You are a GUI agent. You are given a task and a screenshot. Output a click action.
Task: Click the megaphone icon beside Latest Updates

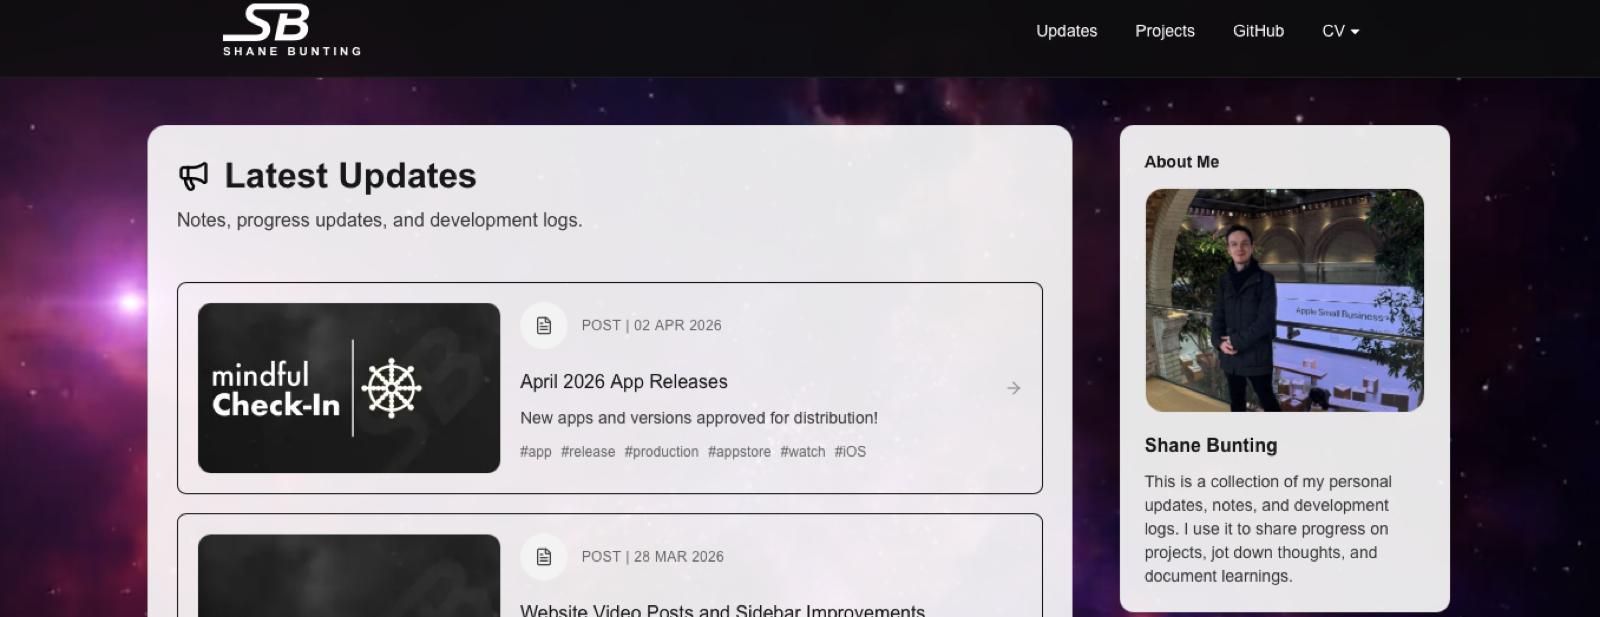193,176
